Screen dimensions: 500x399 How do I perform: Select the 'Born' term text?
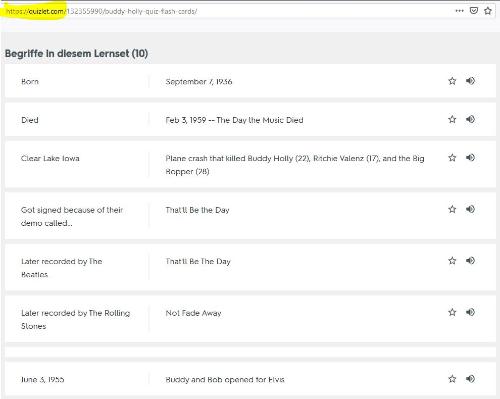(x=30, y=82)
